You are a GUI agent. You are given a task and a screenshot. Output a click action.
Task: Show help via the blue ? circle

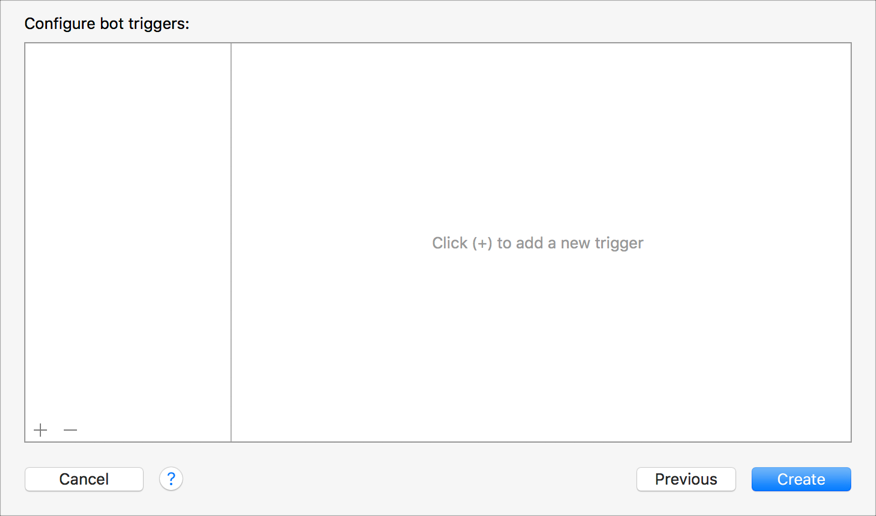pyautogui.click(x=171, y=479)
